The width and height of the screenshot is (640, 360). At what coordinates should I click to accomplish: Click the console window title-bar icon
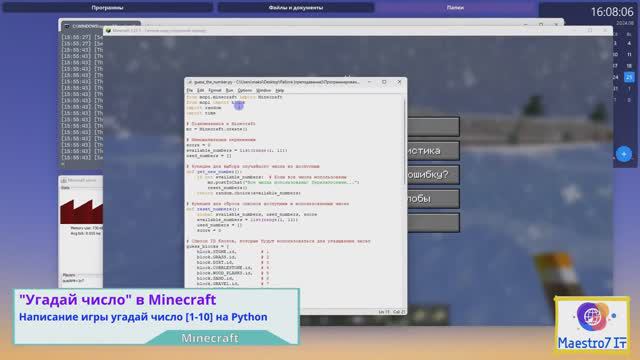pyautogui.click(x=67, y=26)
